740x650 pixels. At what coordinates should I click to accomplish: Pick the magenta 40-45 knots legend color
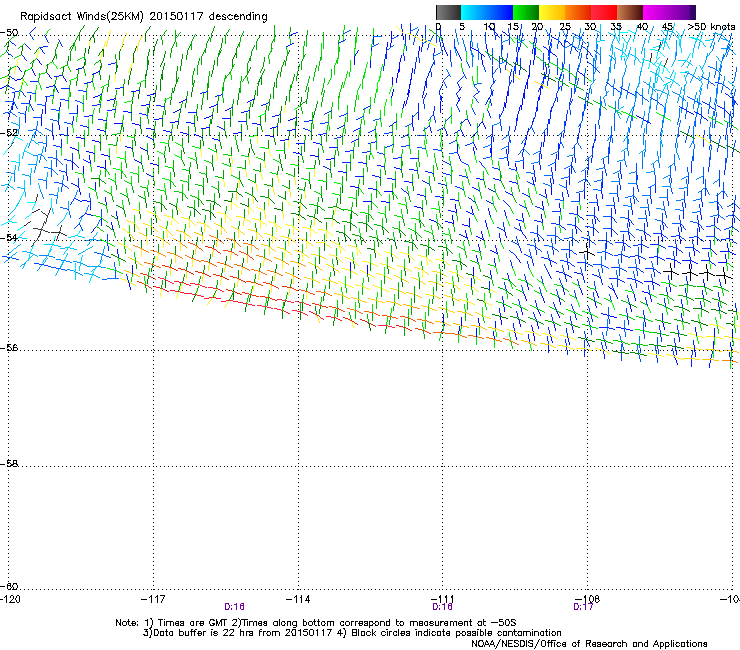[x=656, y=12]
